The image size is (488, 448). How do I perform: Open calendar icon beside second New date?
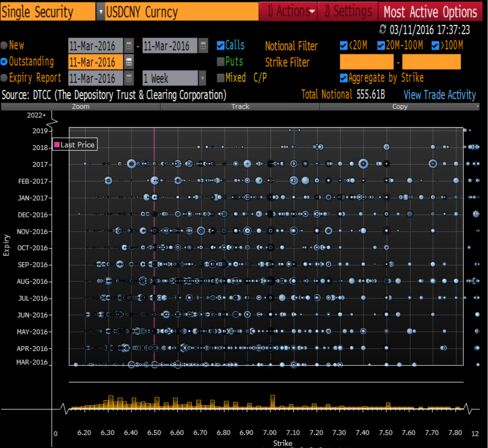click(x=203, y=46)
